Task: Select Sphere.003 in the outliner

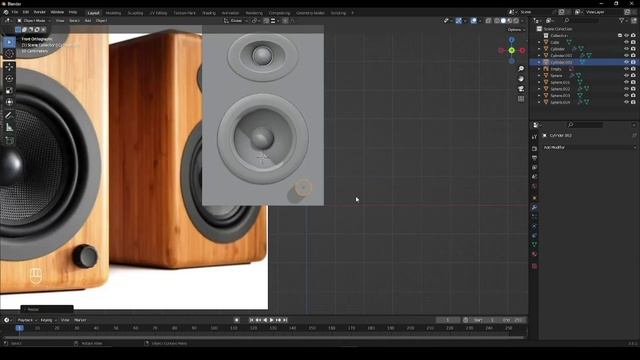Action: (x=560, y=96)
